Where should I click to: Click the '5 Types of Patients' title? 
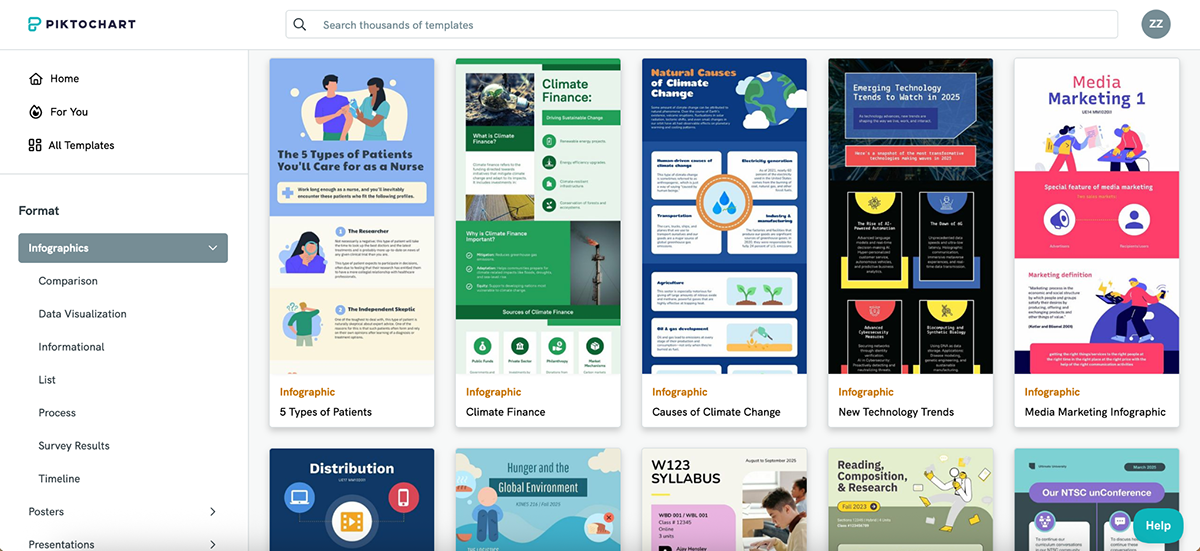click(326, 412)
